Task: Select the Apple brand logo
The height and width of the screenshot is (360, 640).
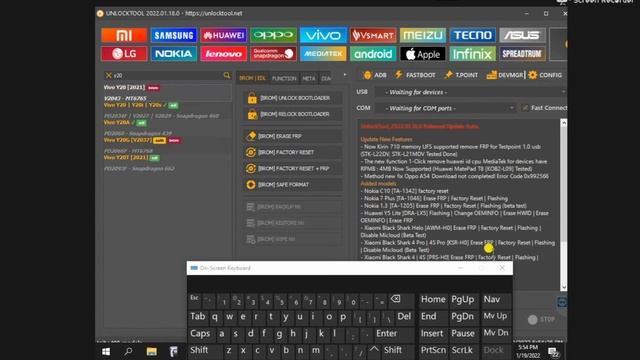Action: point(423,53)
